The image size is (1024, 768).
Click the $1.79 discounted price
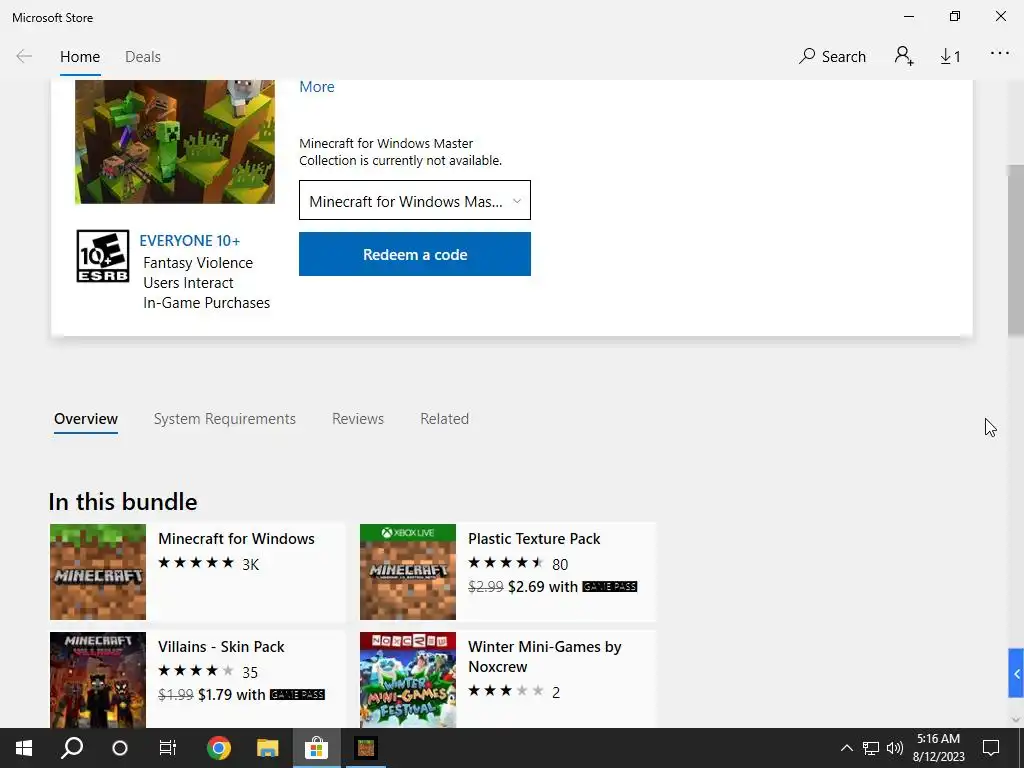click(216, 694)
